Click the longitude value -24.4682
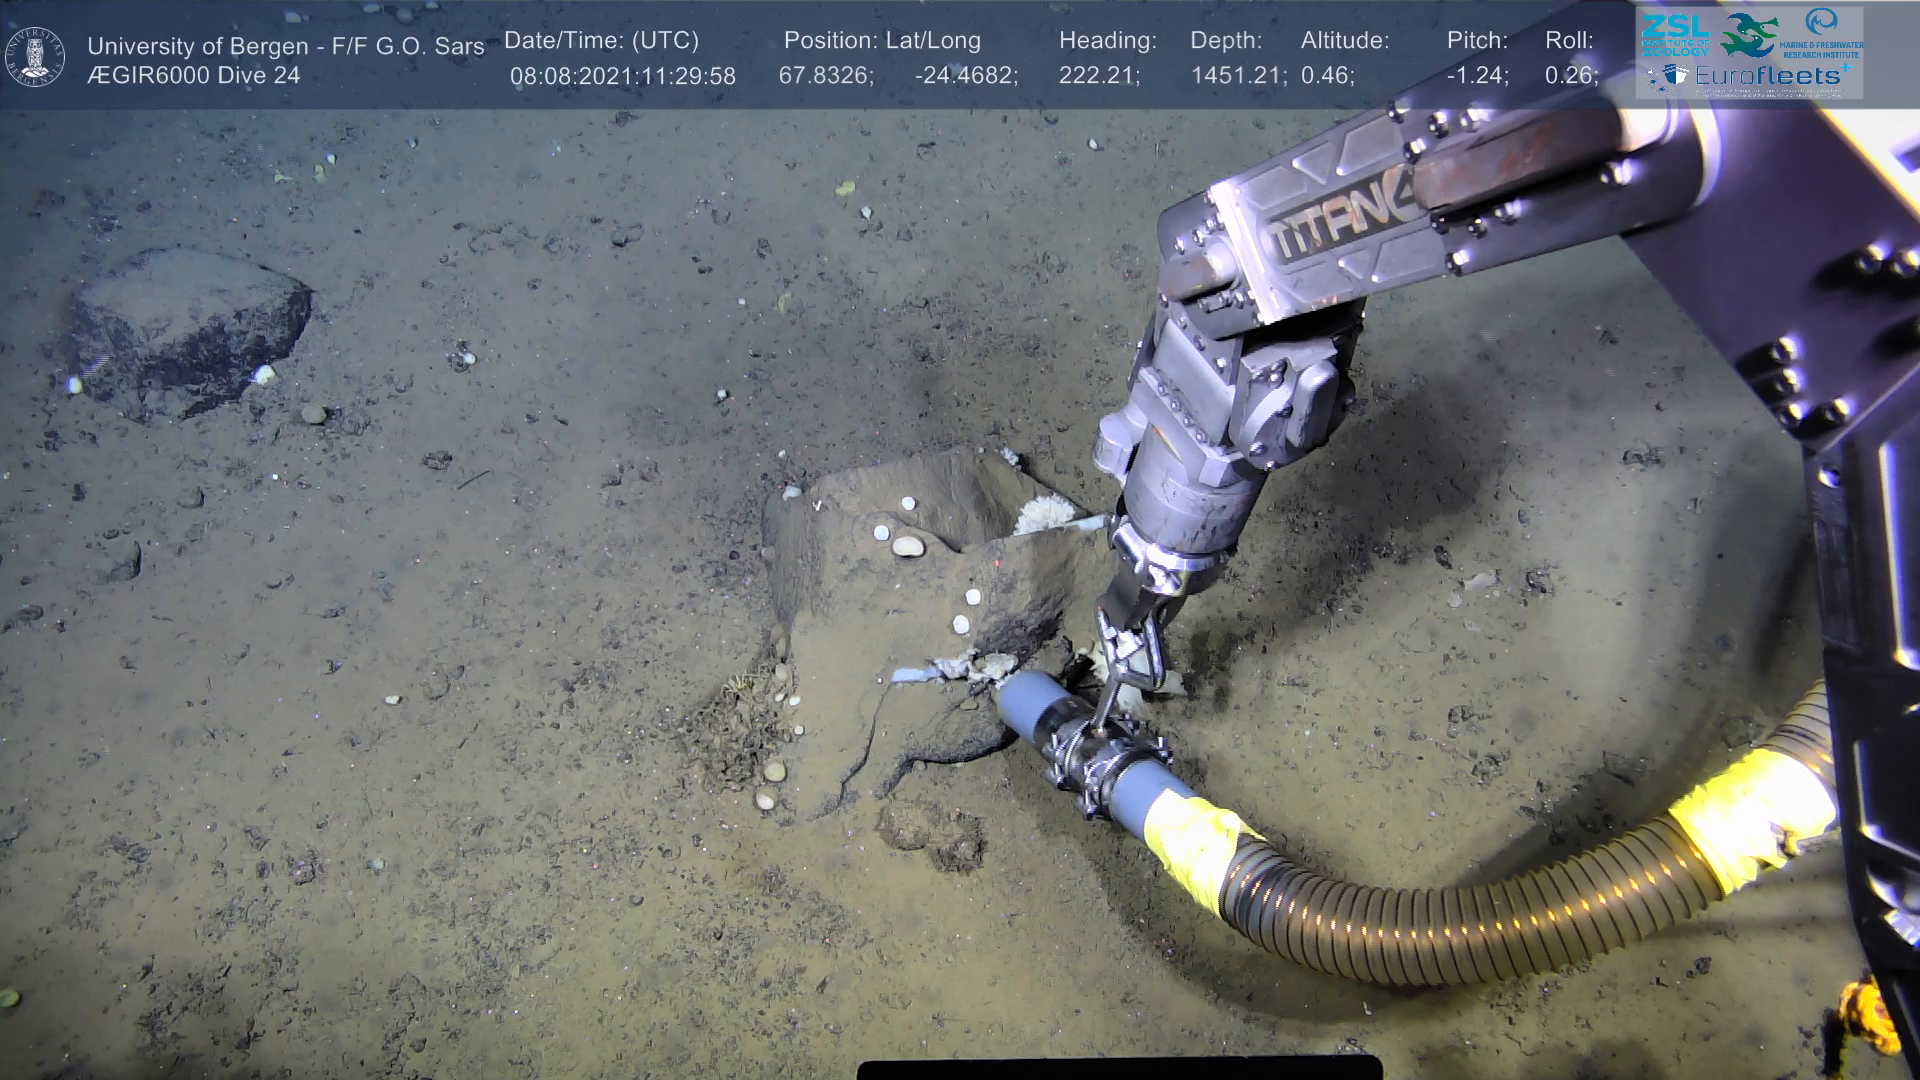The image size is (1920, 1080). [966, 76]
